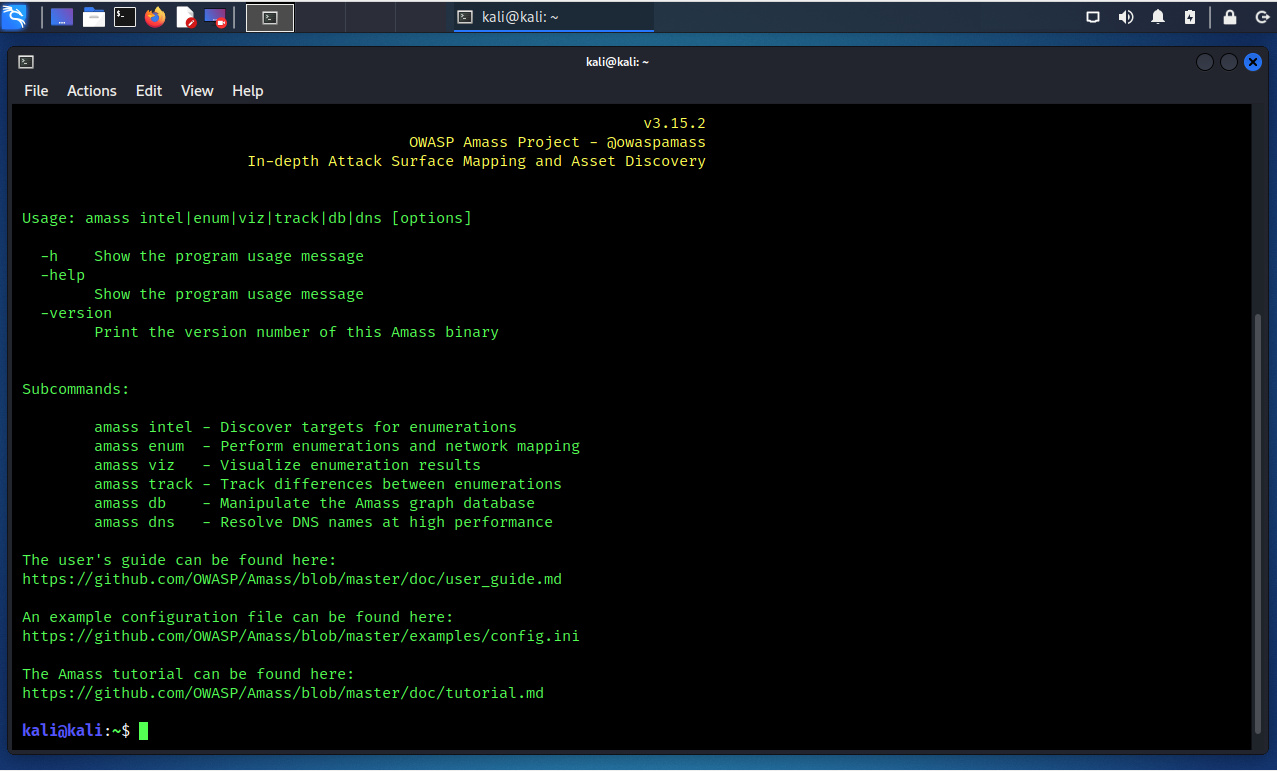Click the screen recorder panel icon
Viewport: 1277px width, 771px height.
[215, 17]
